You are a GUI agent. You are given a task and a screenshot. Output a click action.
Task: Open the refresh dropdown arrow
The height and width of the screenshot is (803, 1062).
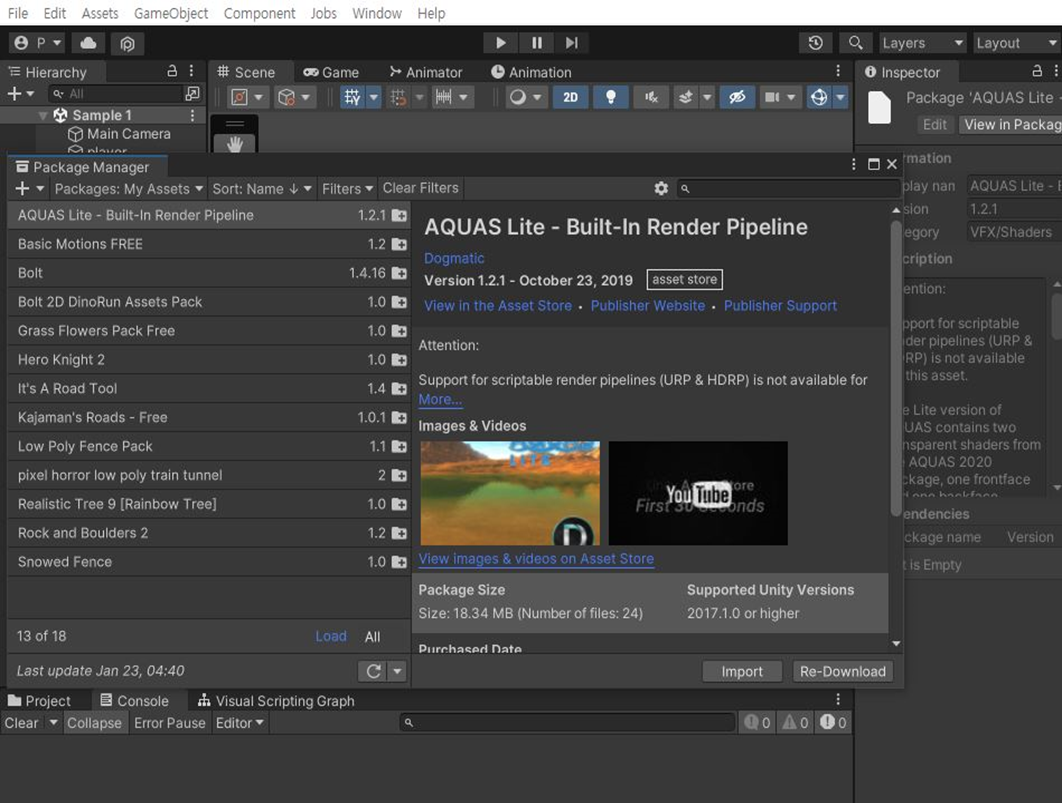click(398, 671)
